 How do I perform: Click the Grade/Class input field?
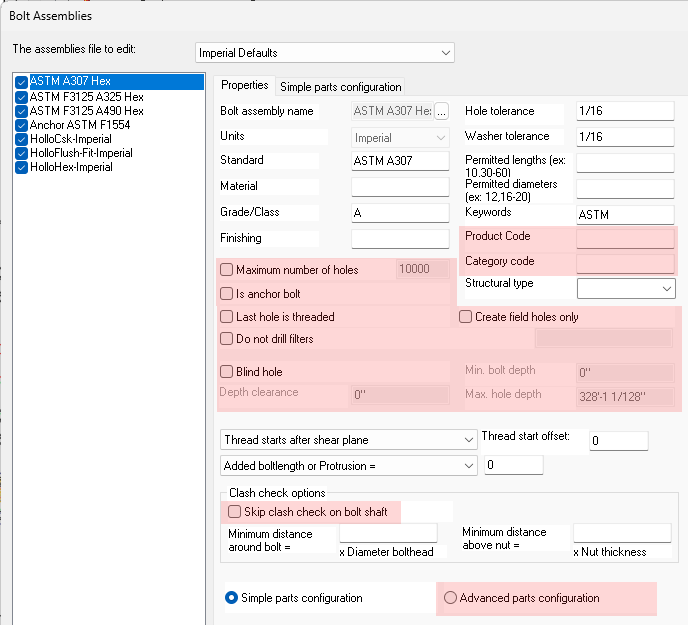pos(400,213)
